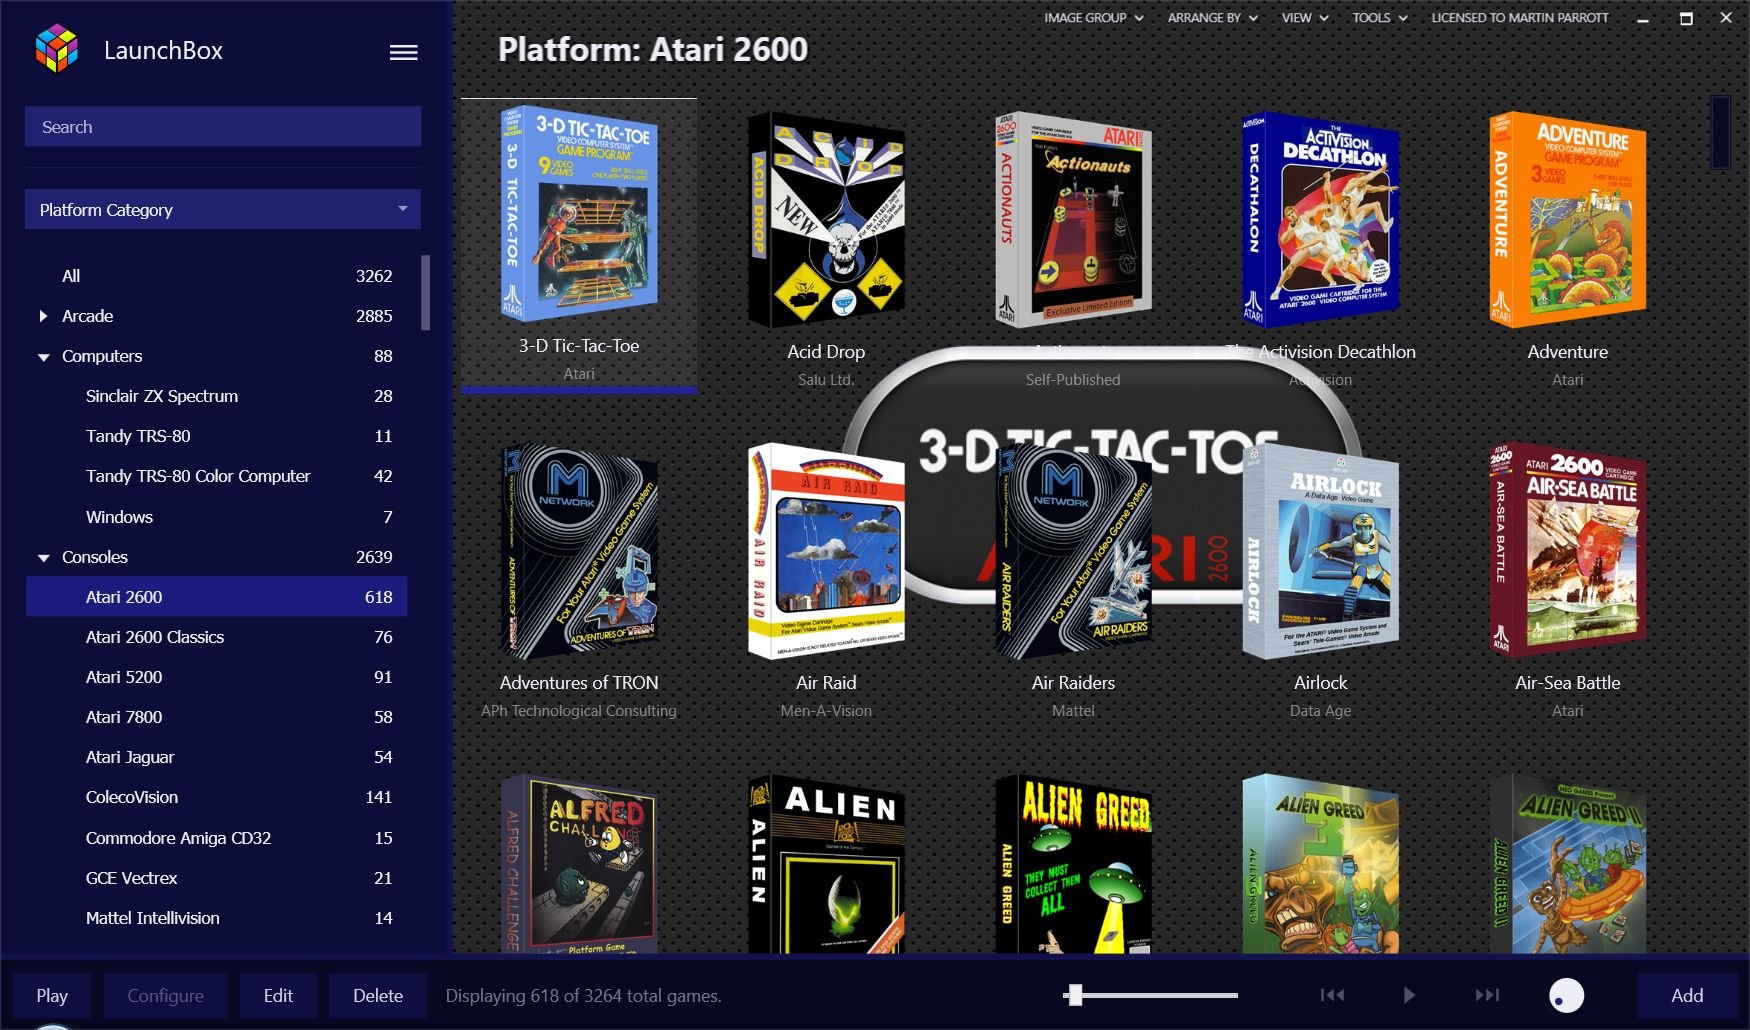Screen dimensions: 1750x1030
Task: Click the Edit button
Action: tap(278, 996)
